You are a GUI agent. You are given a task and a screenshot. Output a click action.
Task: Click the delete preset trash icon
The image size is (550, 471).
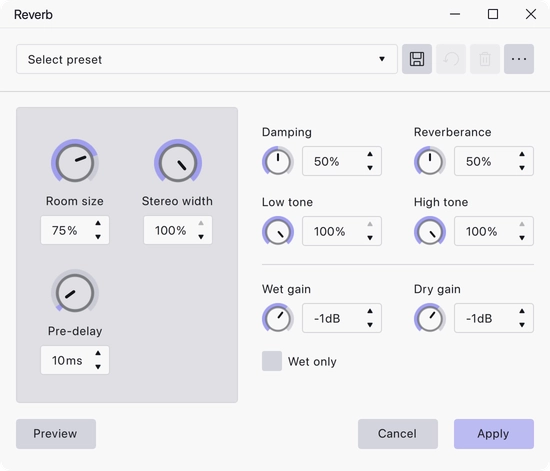(485, 59)
